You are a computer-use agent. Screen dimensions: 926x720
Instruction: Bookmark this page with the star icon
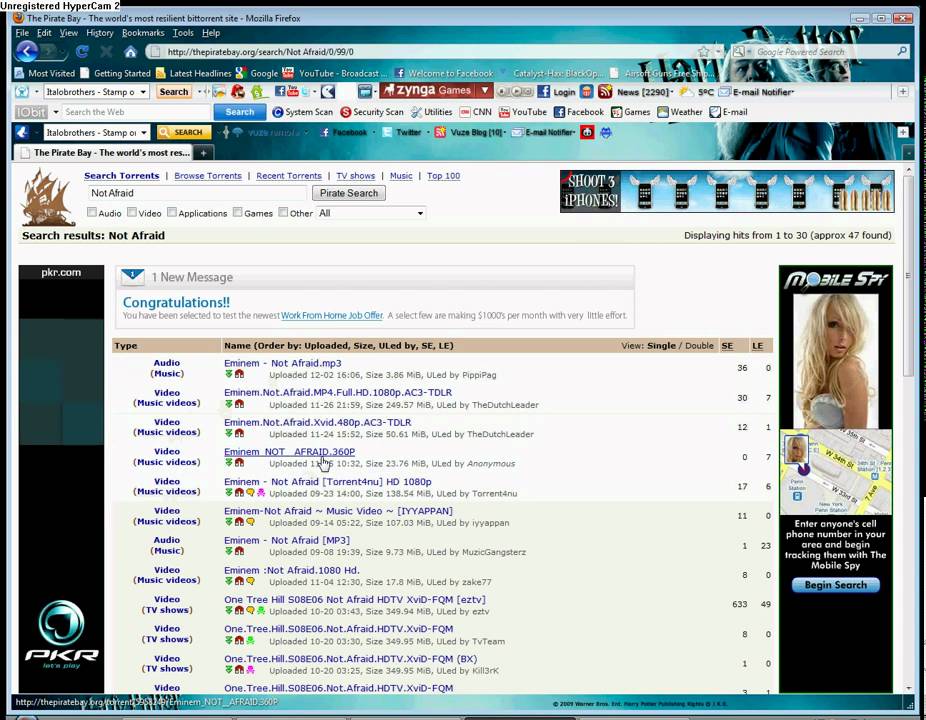(x=703, y=51)
